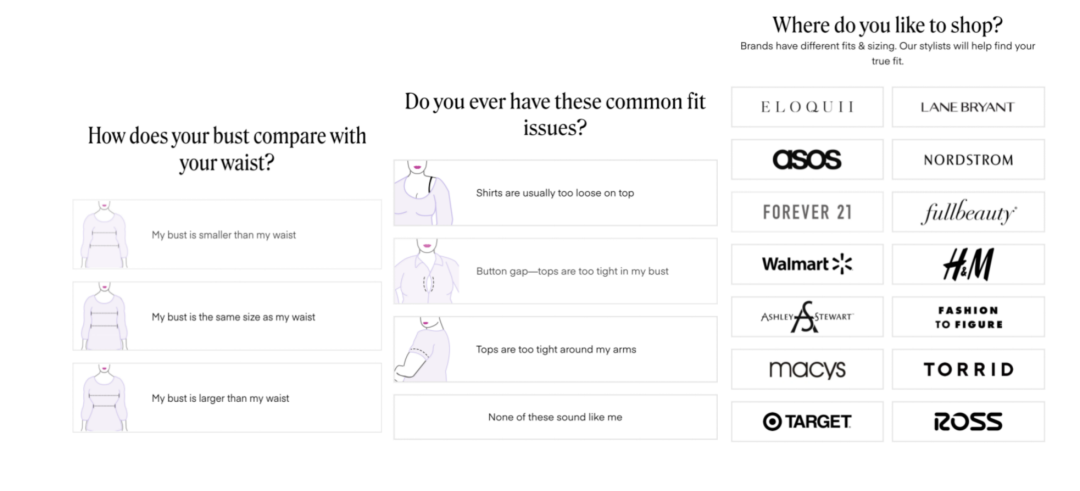Choose the larger bust figure illustration
Viewport: 1080px width, 491px height.
[x=101, y=397]
